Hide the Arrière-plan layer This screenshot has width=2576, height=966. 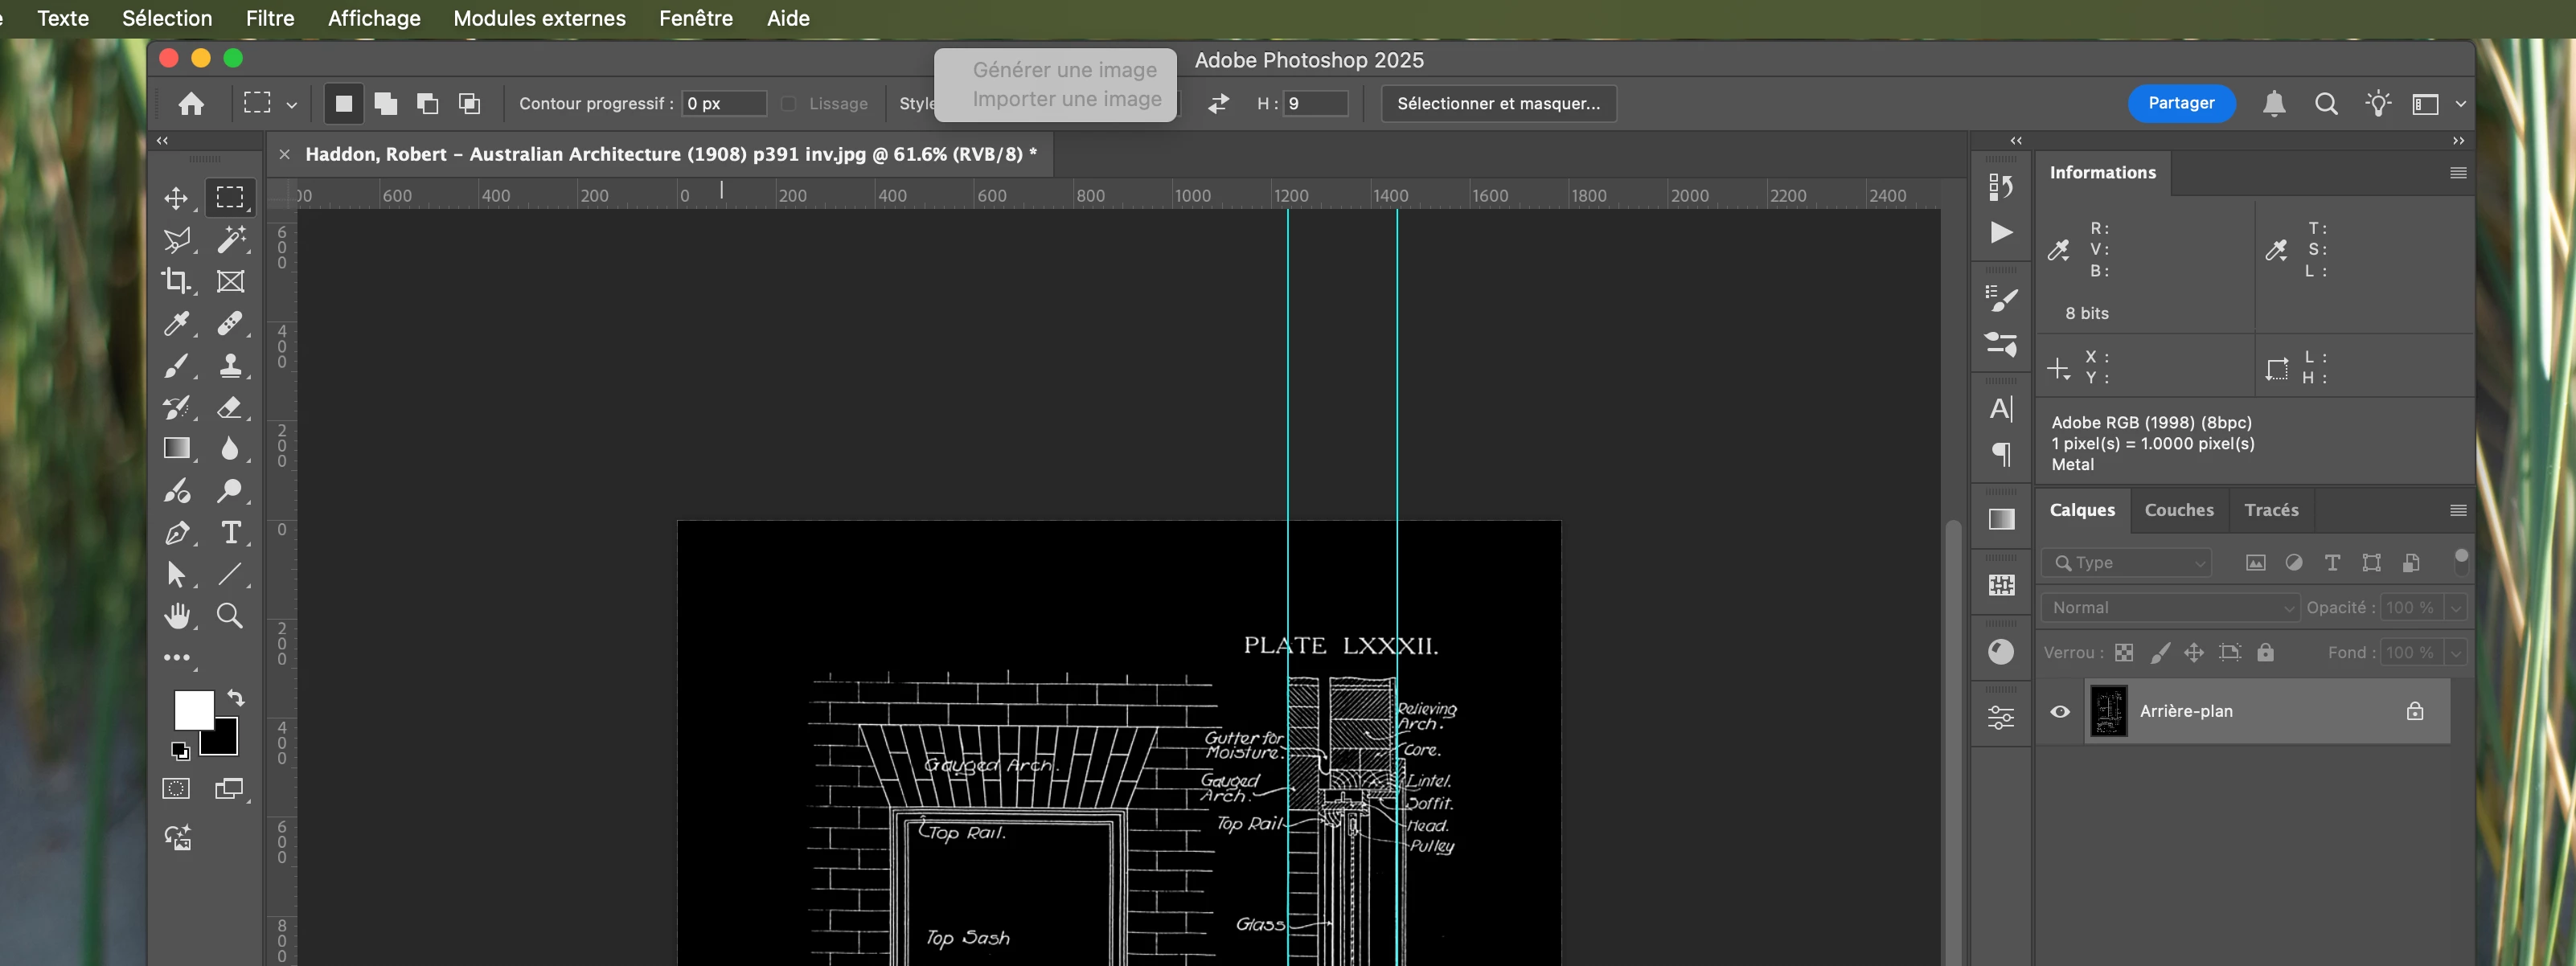[x=2060, y=711]
